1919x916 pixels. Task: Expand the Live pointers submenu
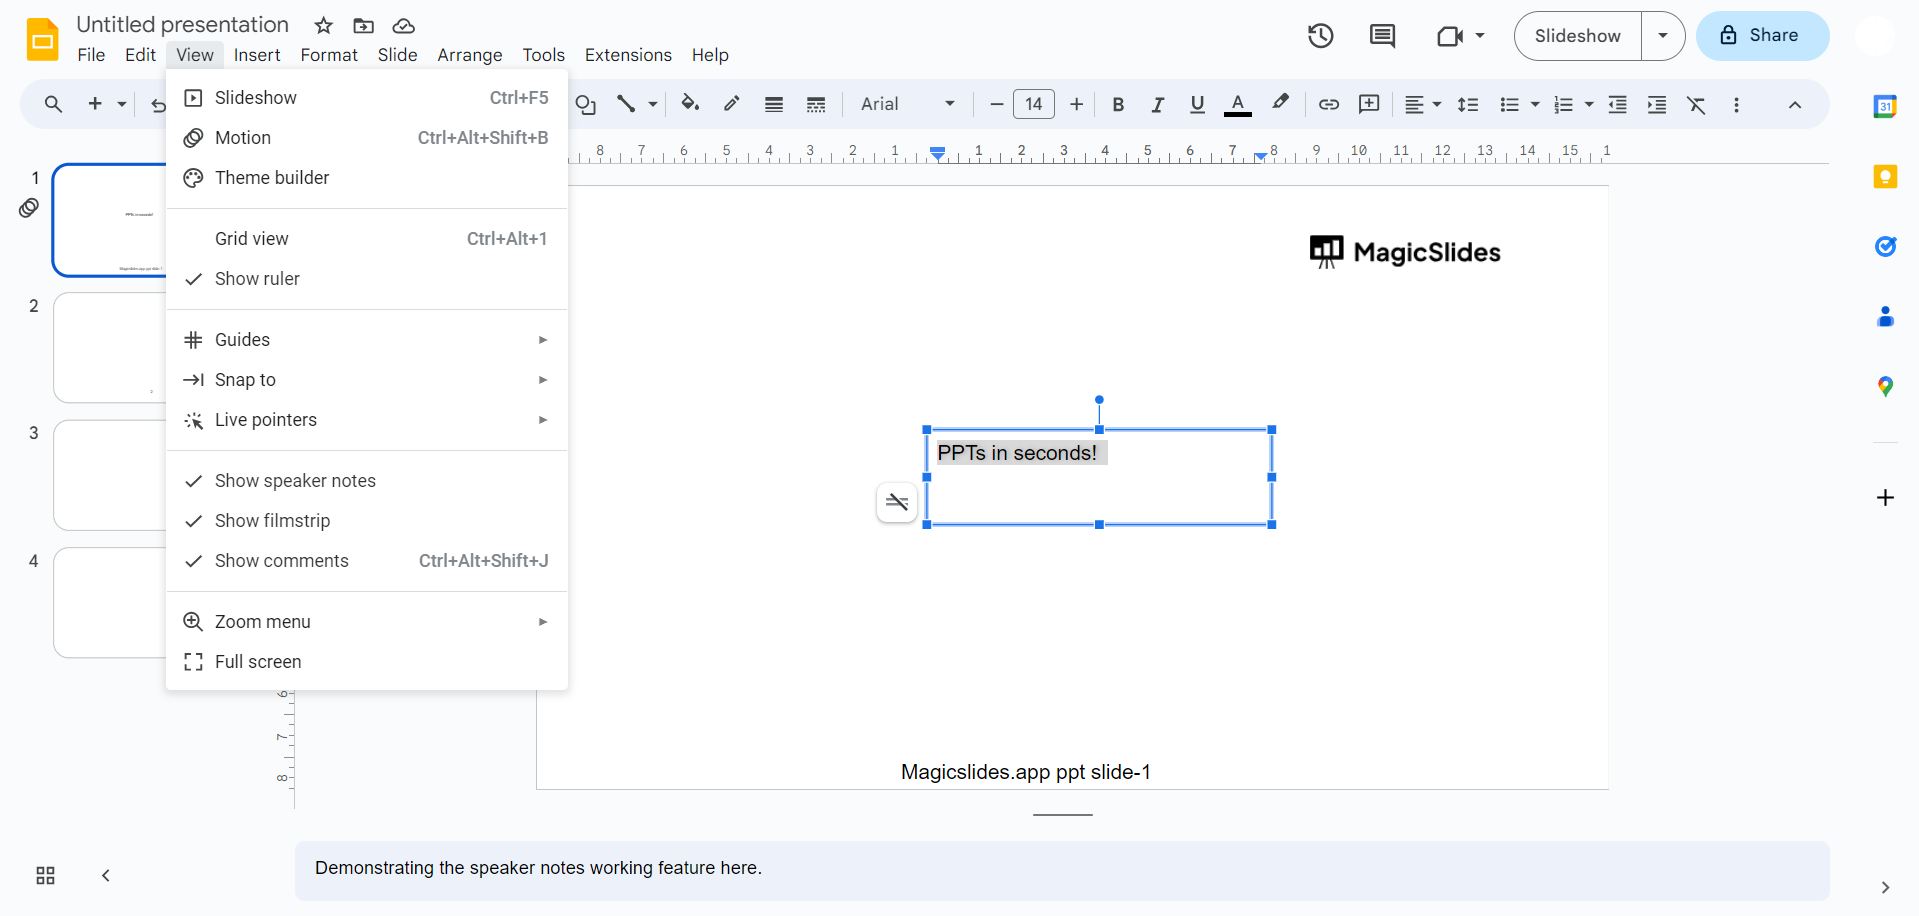(x=367, y=420)
